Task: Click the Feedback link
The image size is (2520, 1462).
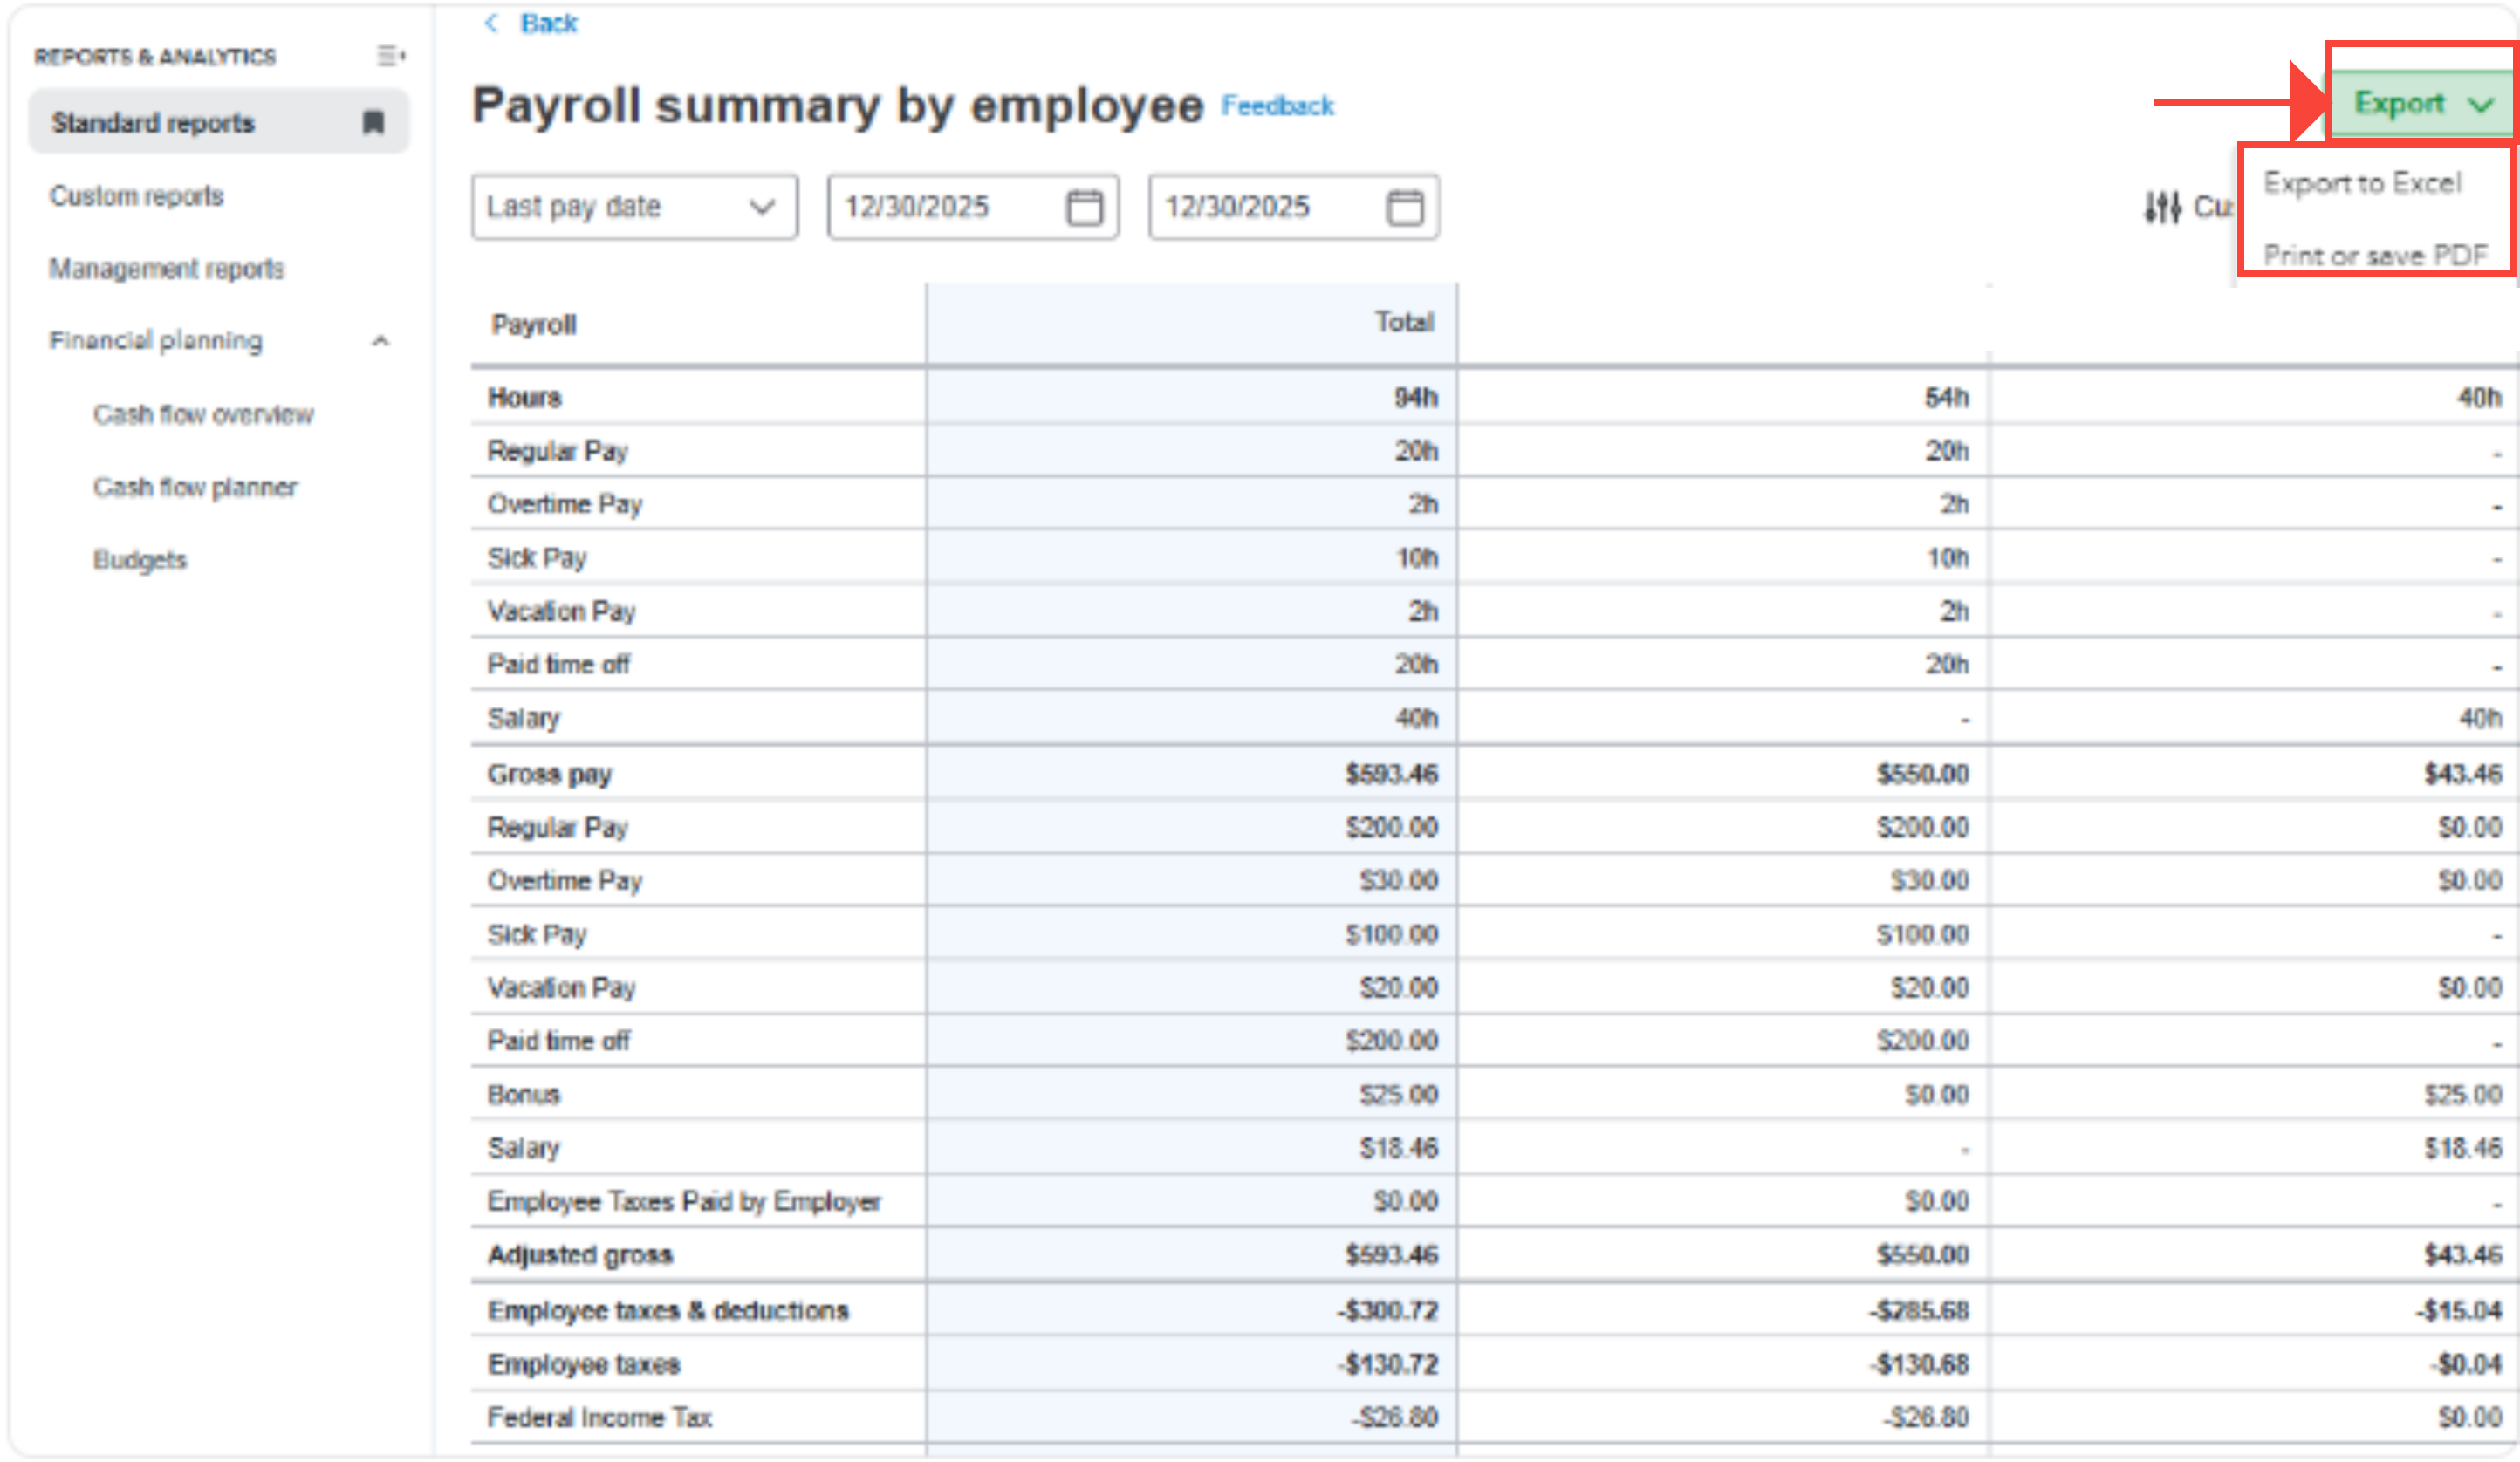Action: (x=1277, y=105)
